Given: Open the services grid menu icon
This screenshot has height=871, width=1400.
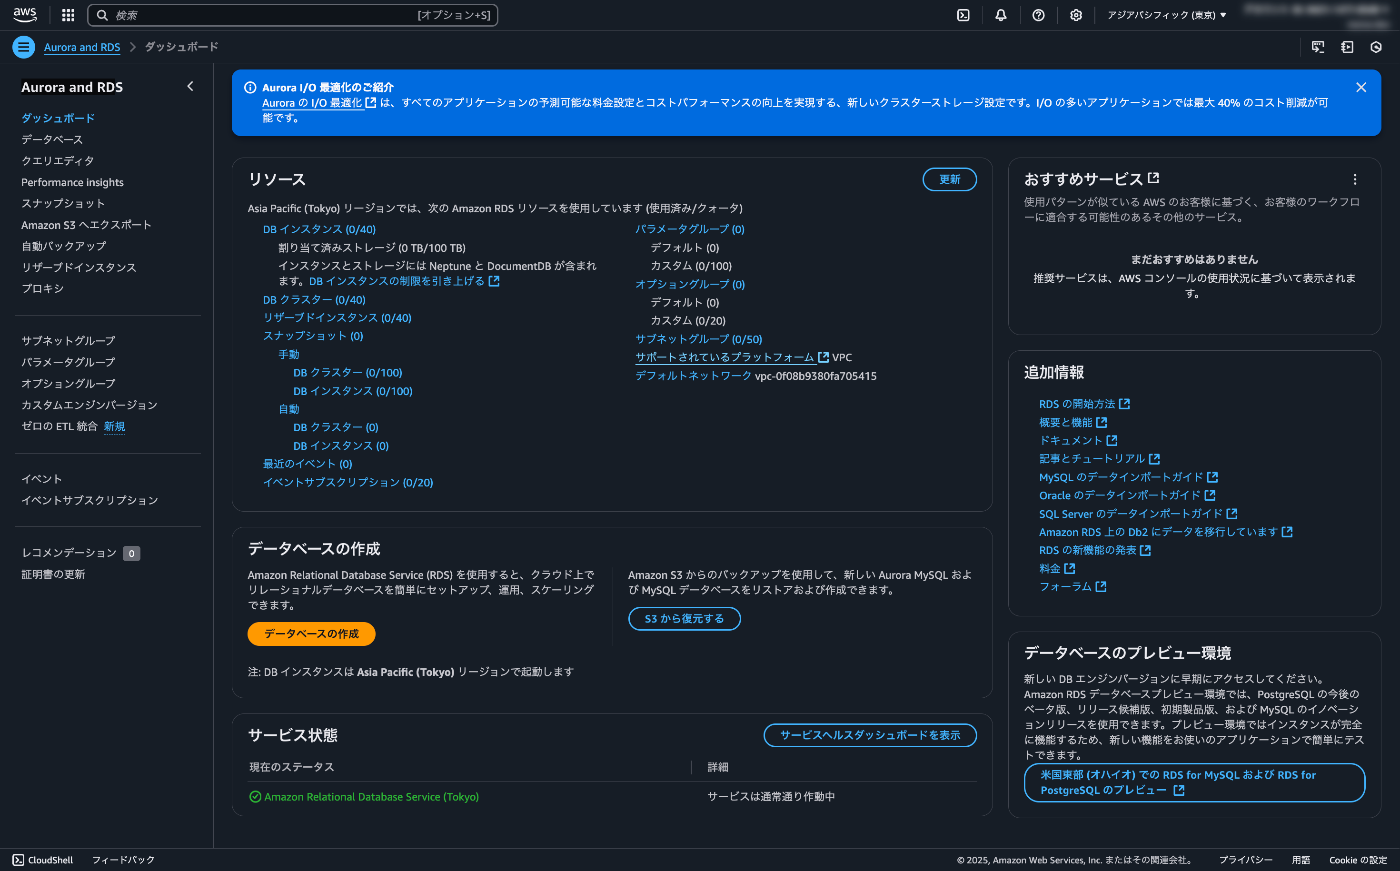Looking at the screenshot, I should pos(68,15).
